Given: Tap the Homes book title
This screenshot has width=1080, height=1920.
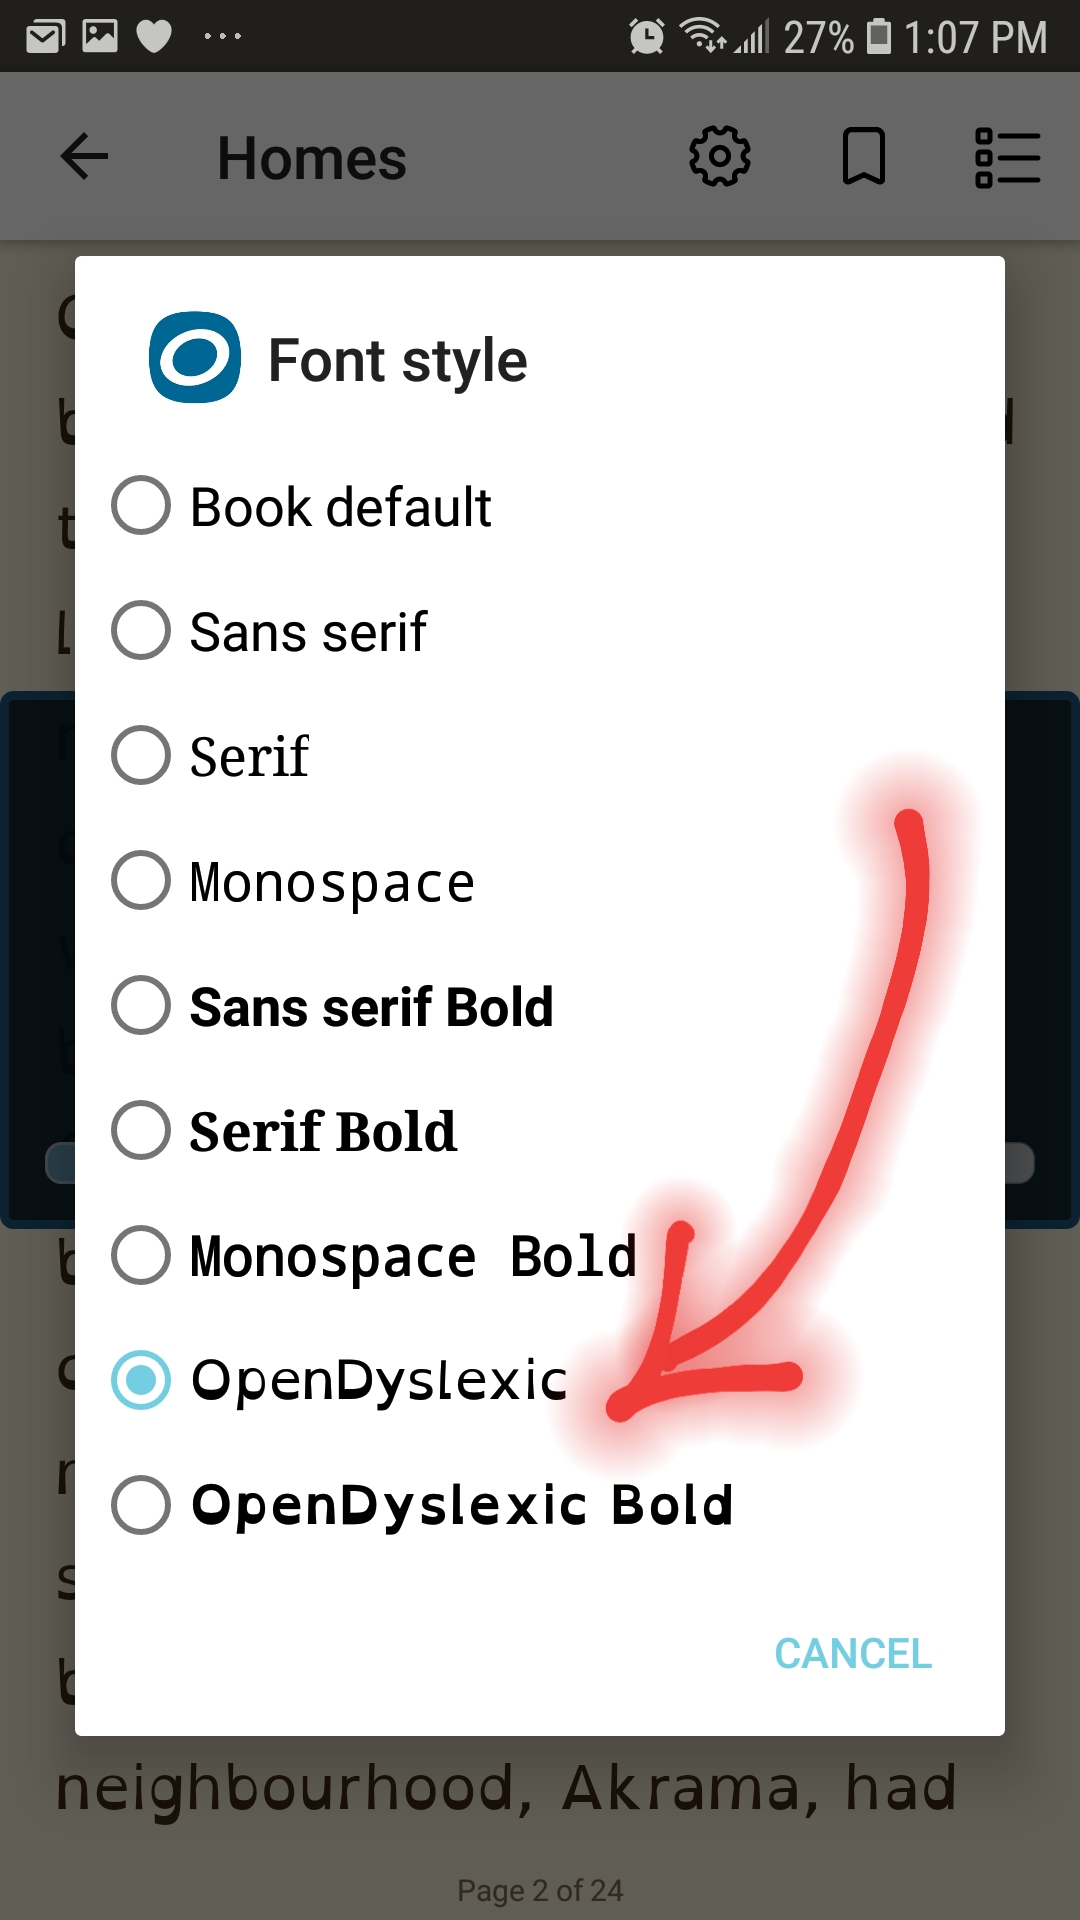Looking at the screenshot, I should pos(312,158).
